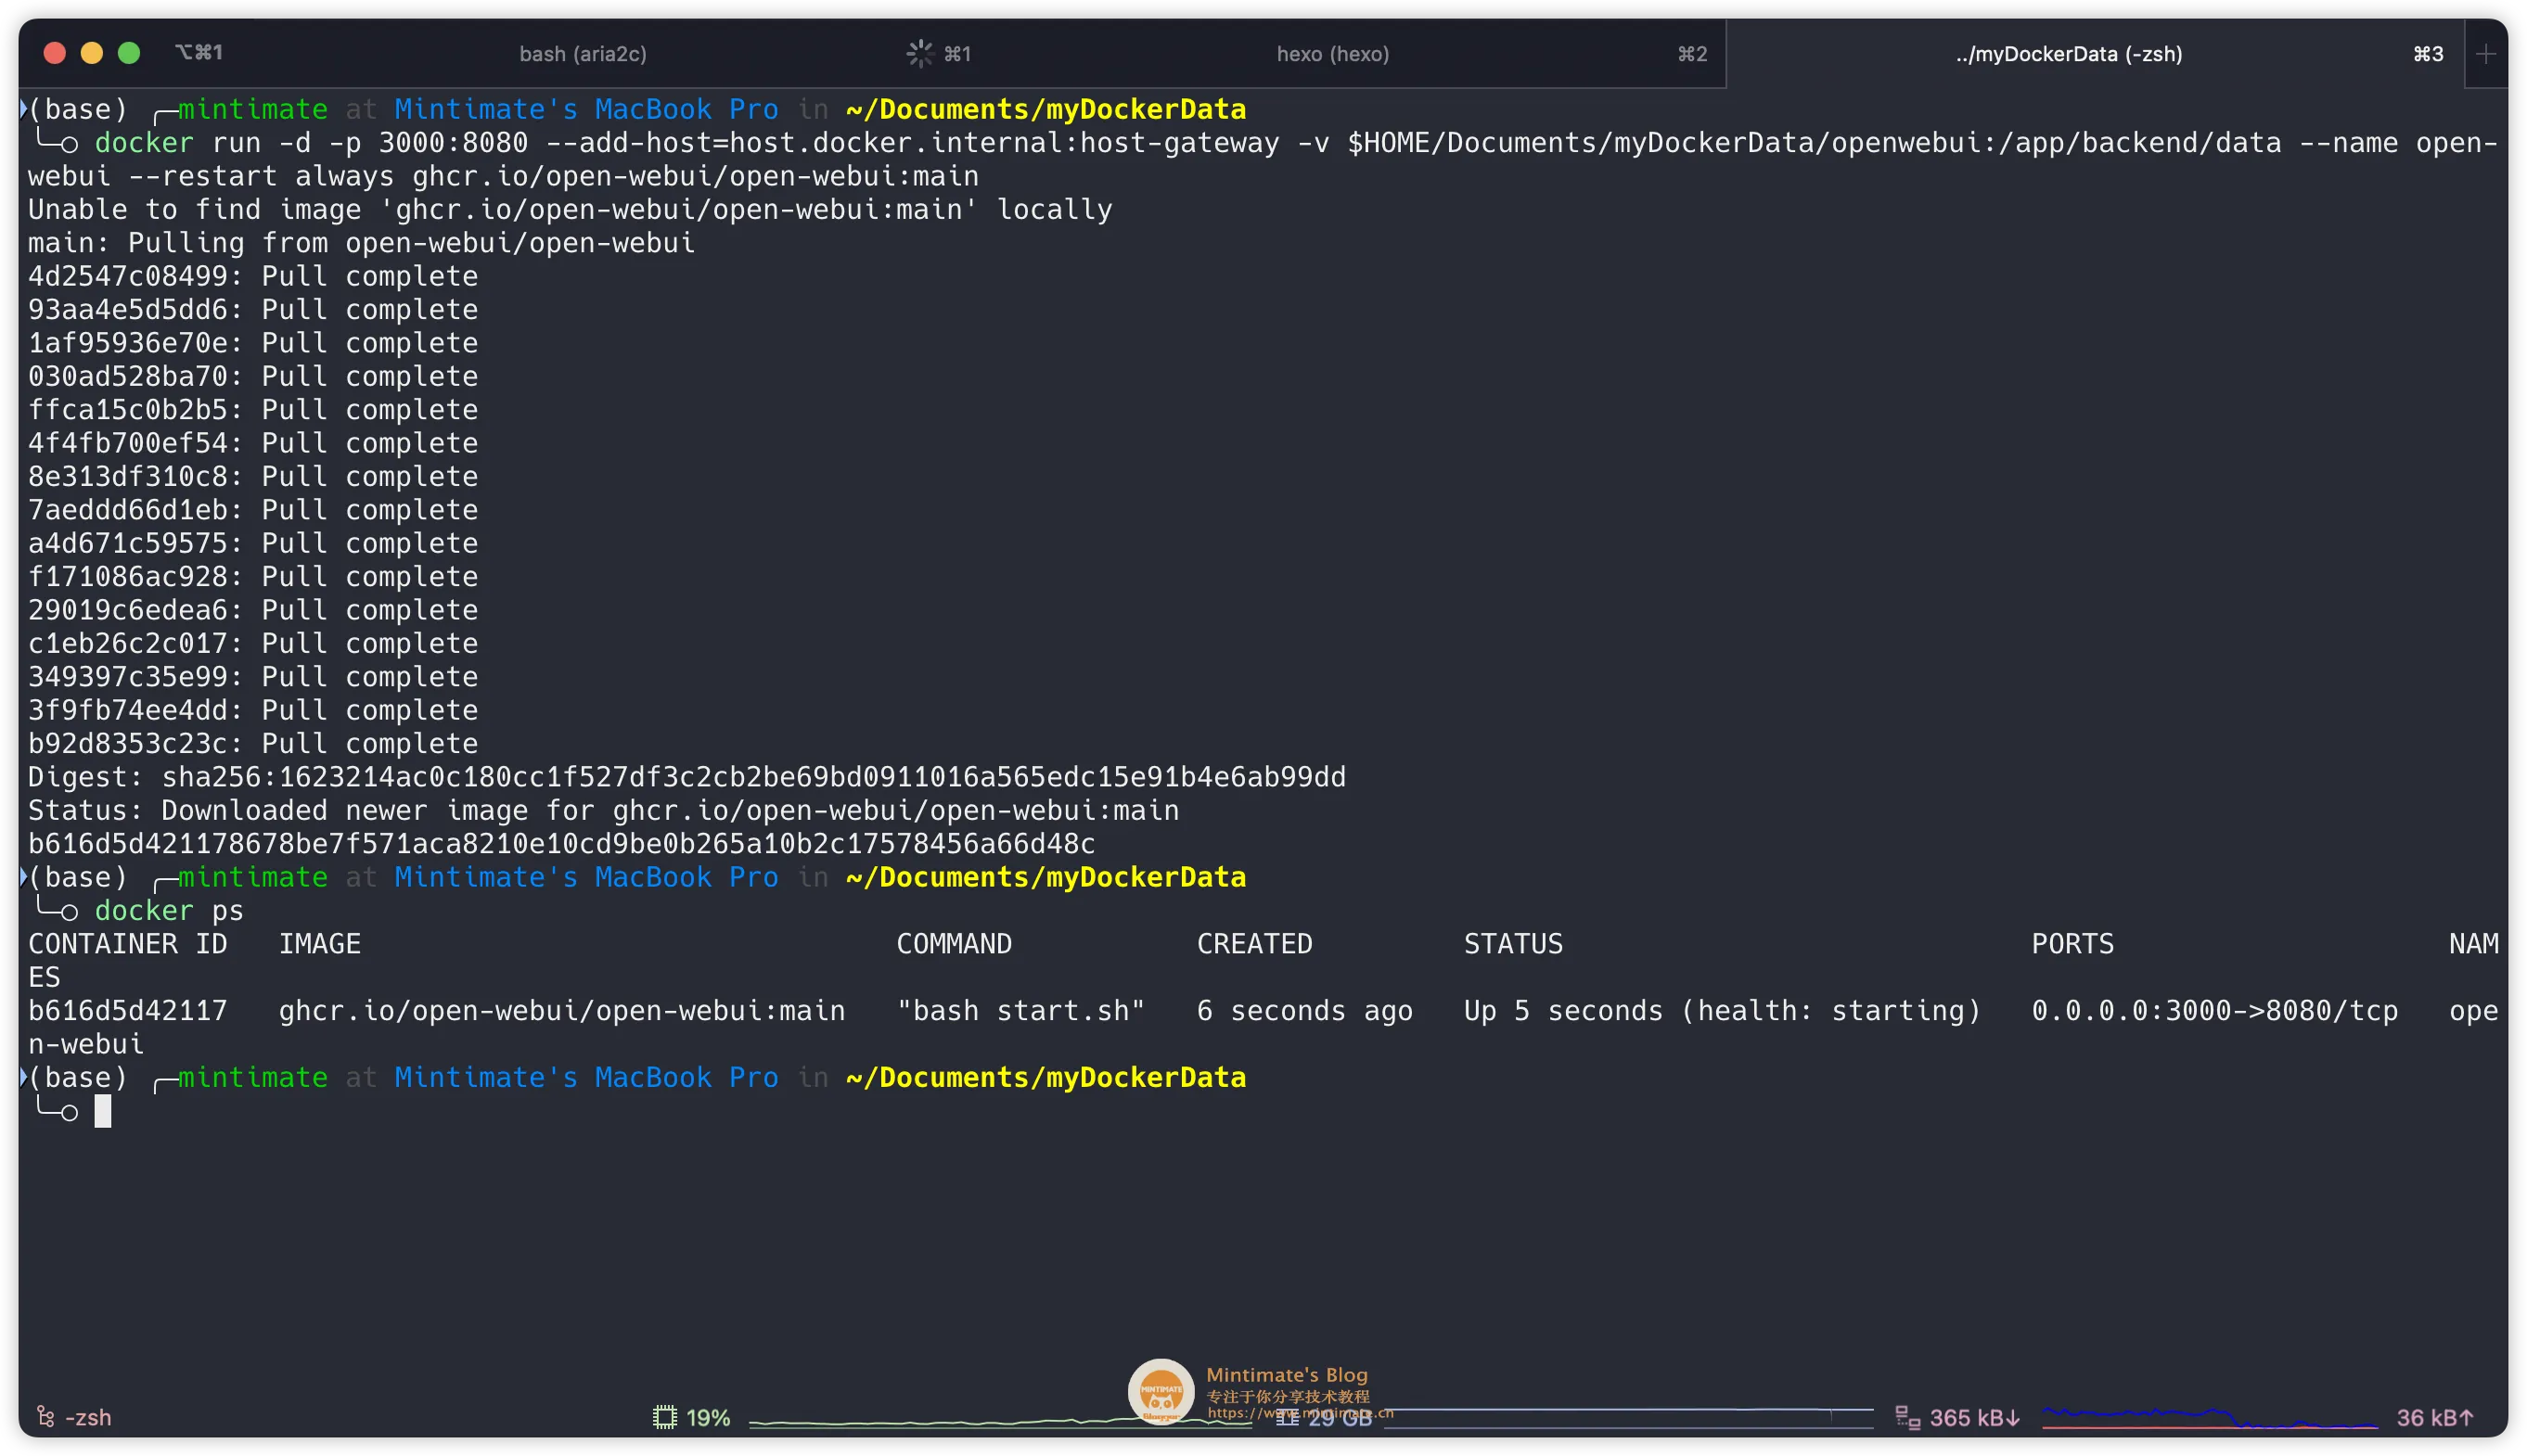This screenshot has height=1456, width=2527.
Task: Click the -zsh job name in status bar
Action: [x=88, y=1417]
